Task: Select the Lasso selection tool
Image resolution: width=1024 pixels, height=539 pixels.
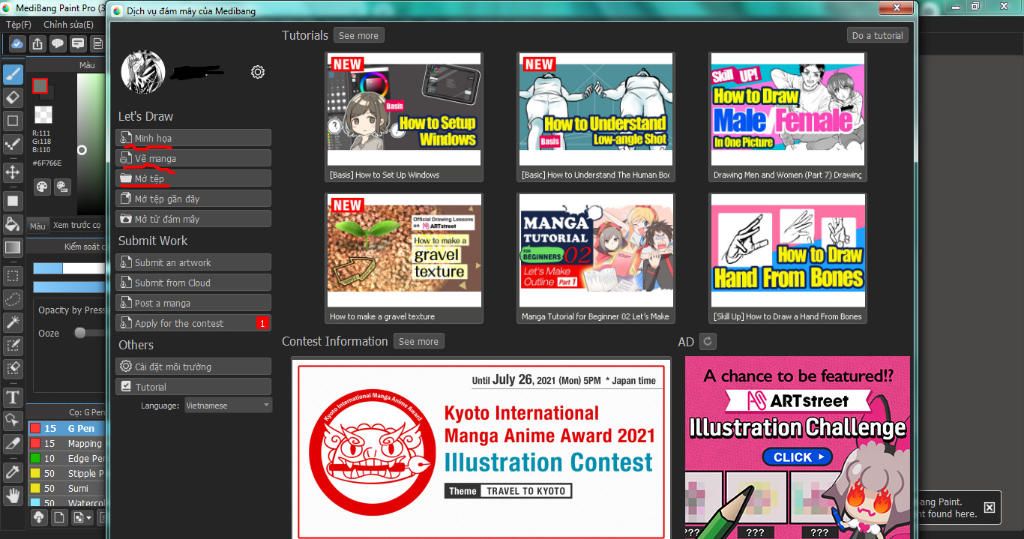Action: (12, 299)
